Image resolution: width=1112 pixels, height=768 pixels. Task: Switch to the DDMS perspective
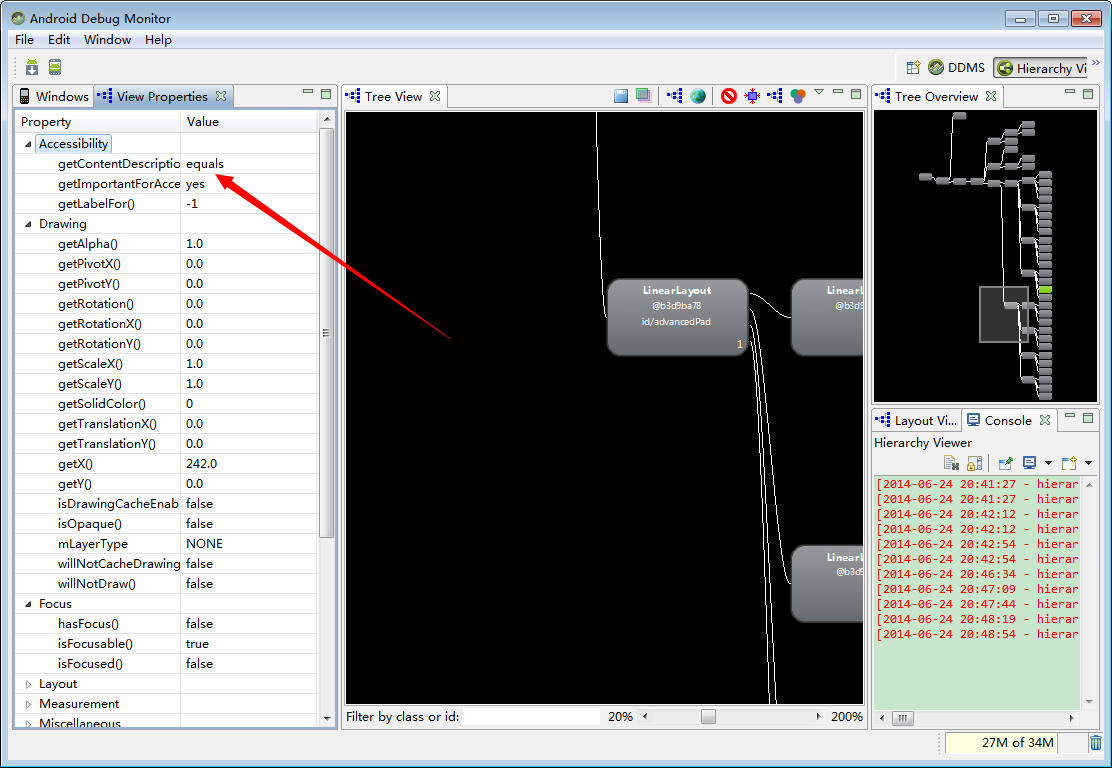click(x=956, y=68)
